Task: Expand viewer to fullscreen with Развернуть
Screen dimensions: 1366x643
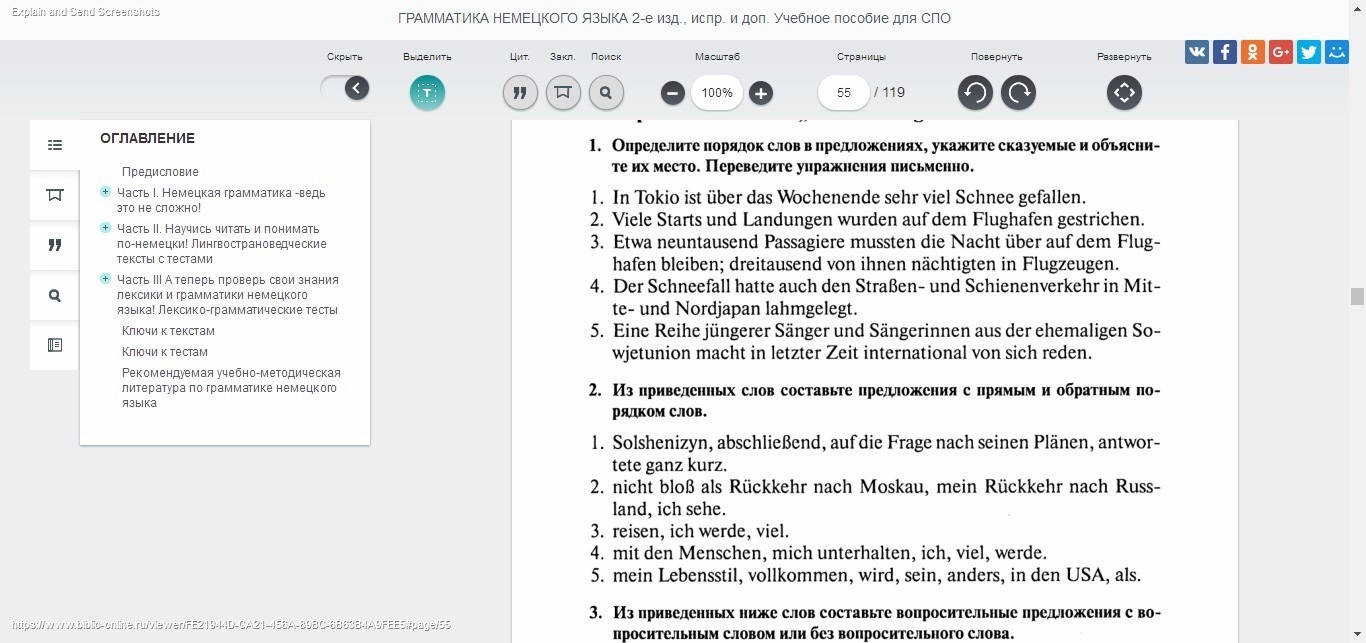Action: (1124, 93)
